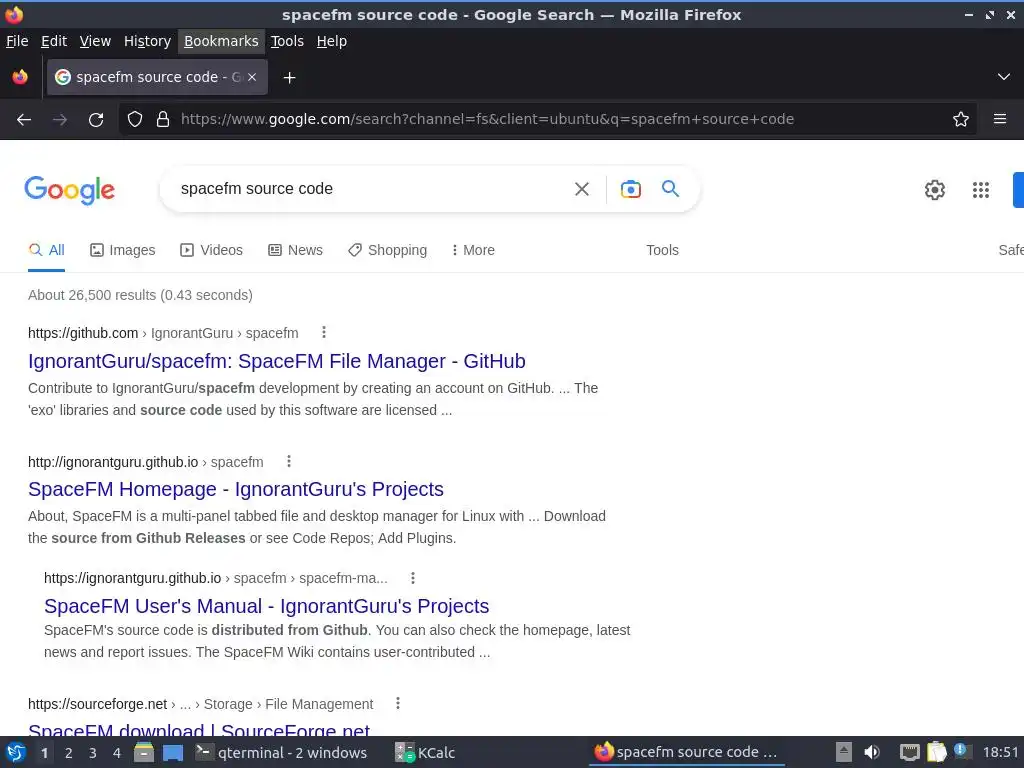
Task: Click the forward navigation arrow
Action: coord(60,120)
